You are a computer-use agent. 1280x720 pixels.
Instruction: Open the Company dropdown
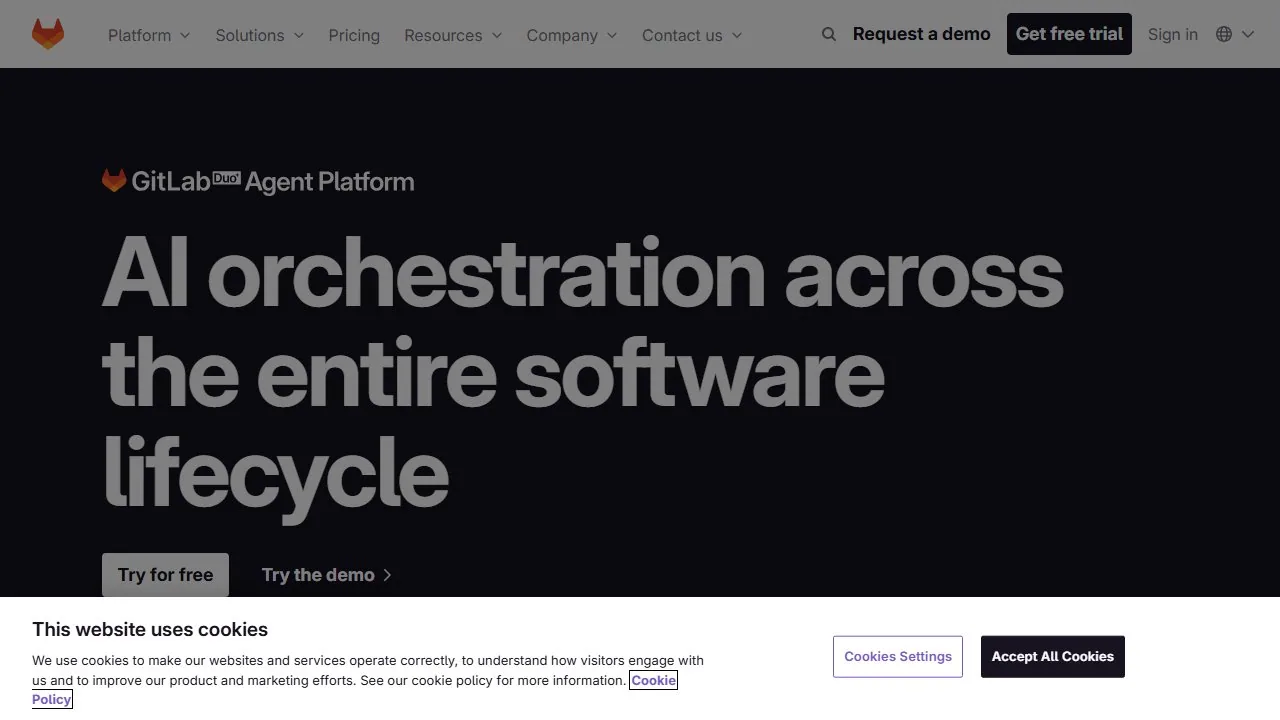[x=572, y=35]
